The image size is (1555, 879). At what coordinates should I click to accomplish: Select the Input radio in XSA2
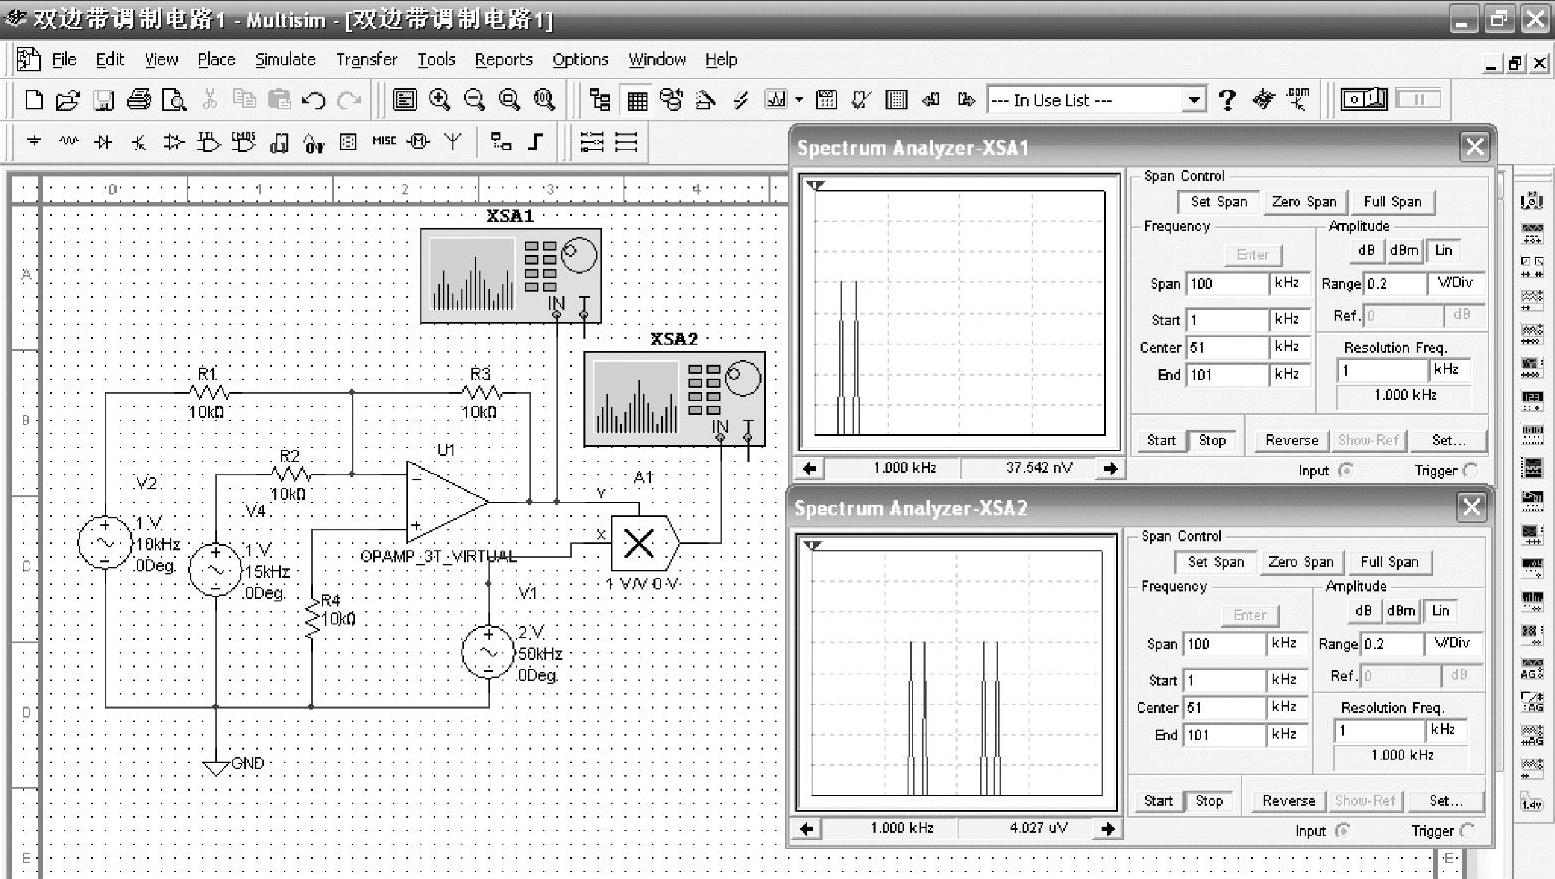pyautogui.click(x=1342, y=830)
